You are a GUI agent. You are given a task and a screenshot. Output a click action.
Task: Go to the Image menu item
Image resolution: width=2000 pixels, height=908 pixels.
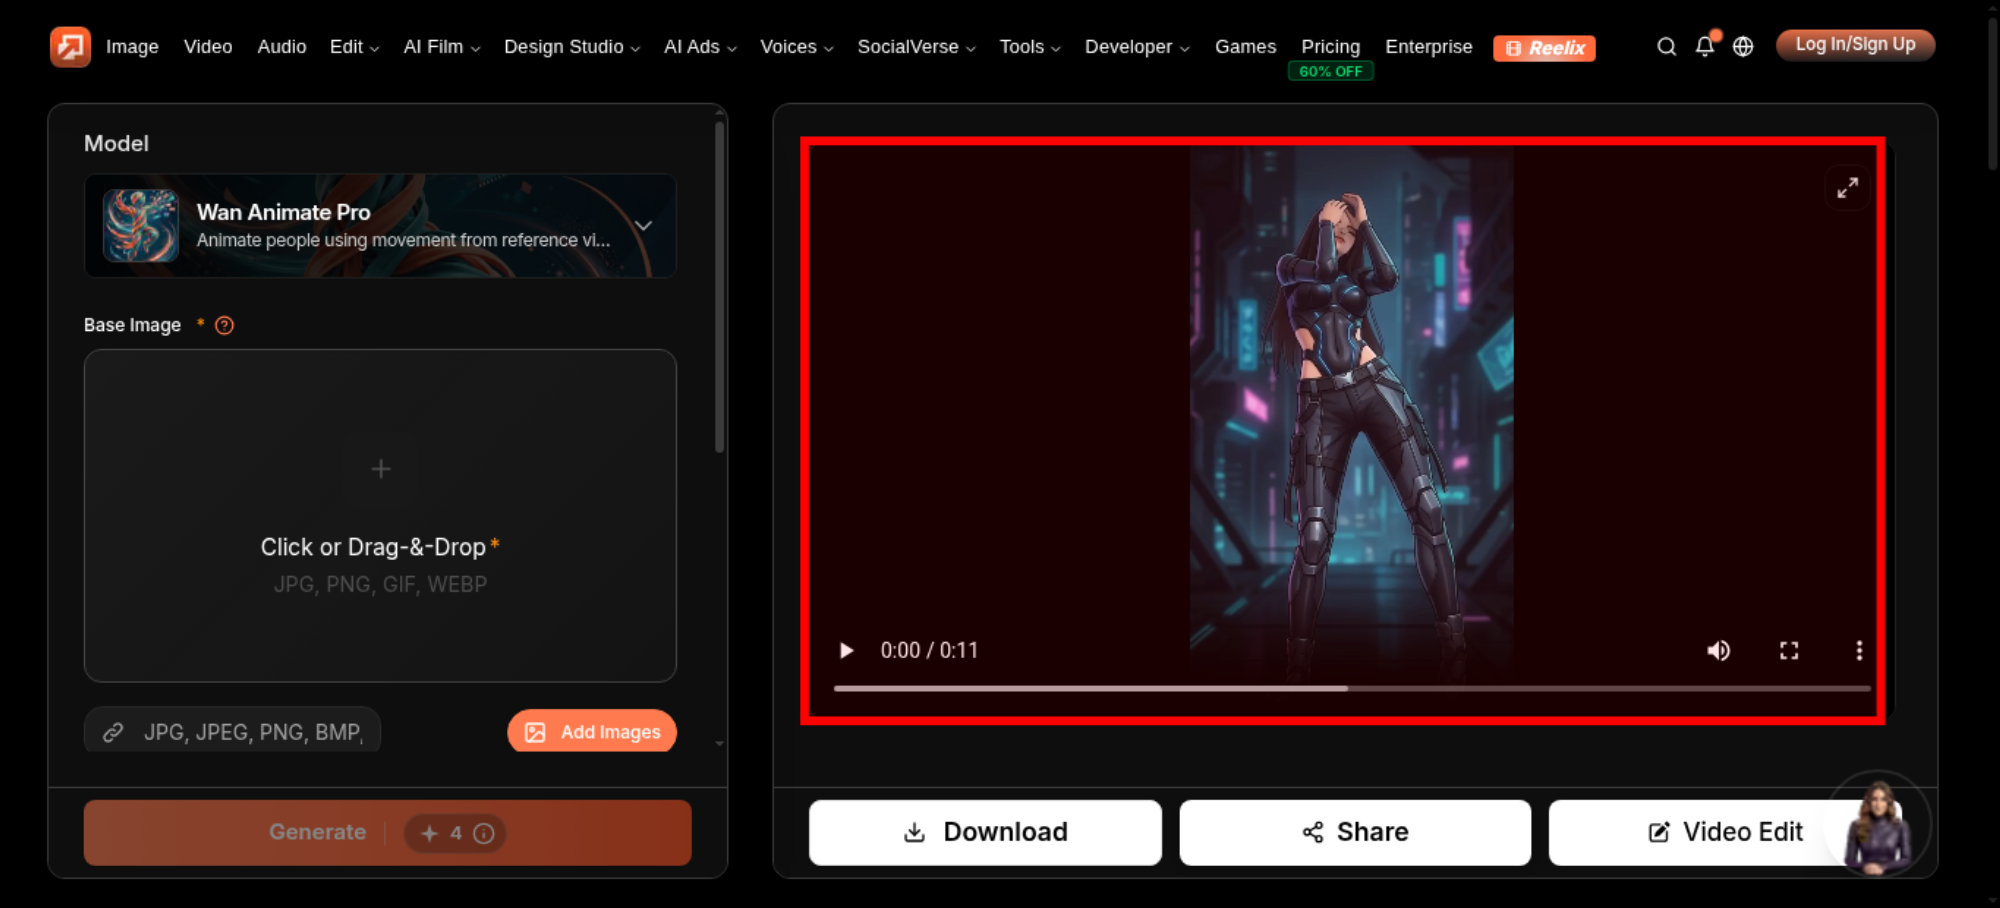click(132, 47)
